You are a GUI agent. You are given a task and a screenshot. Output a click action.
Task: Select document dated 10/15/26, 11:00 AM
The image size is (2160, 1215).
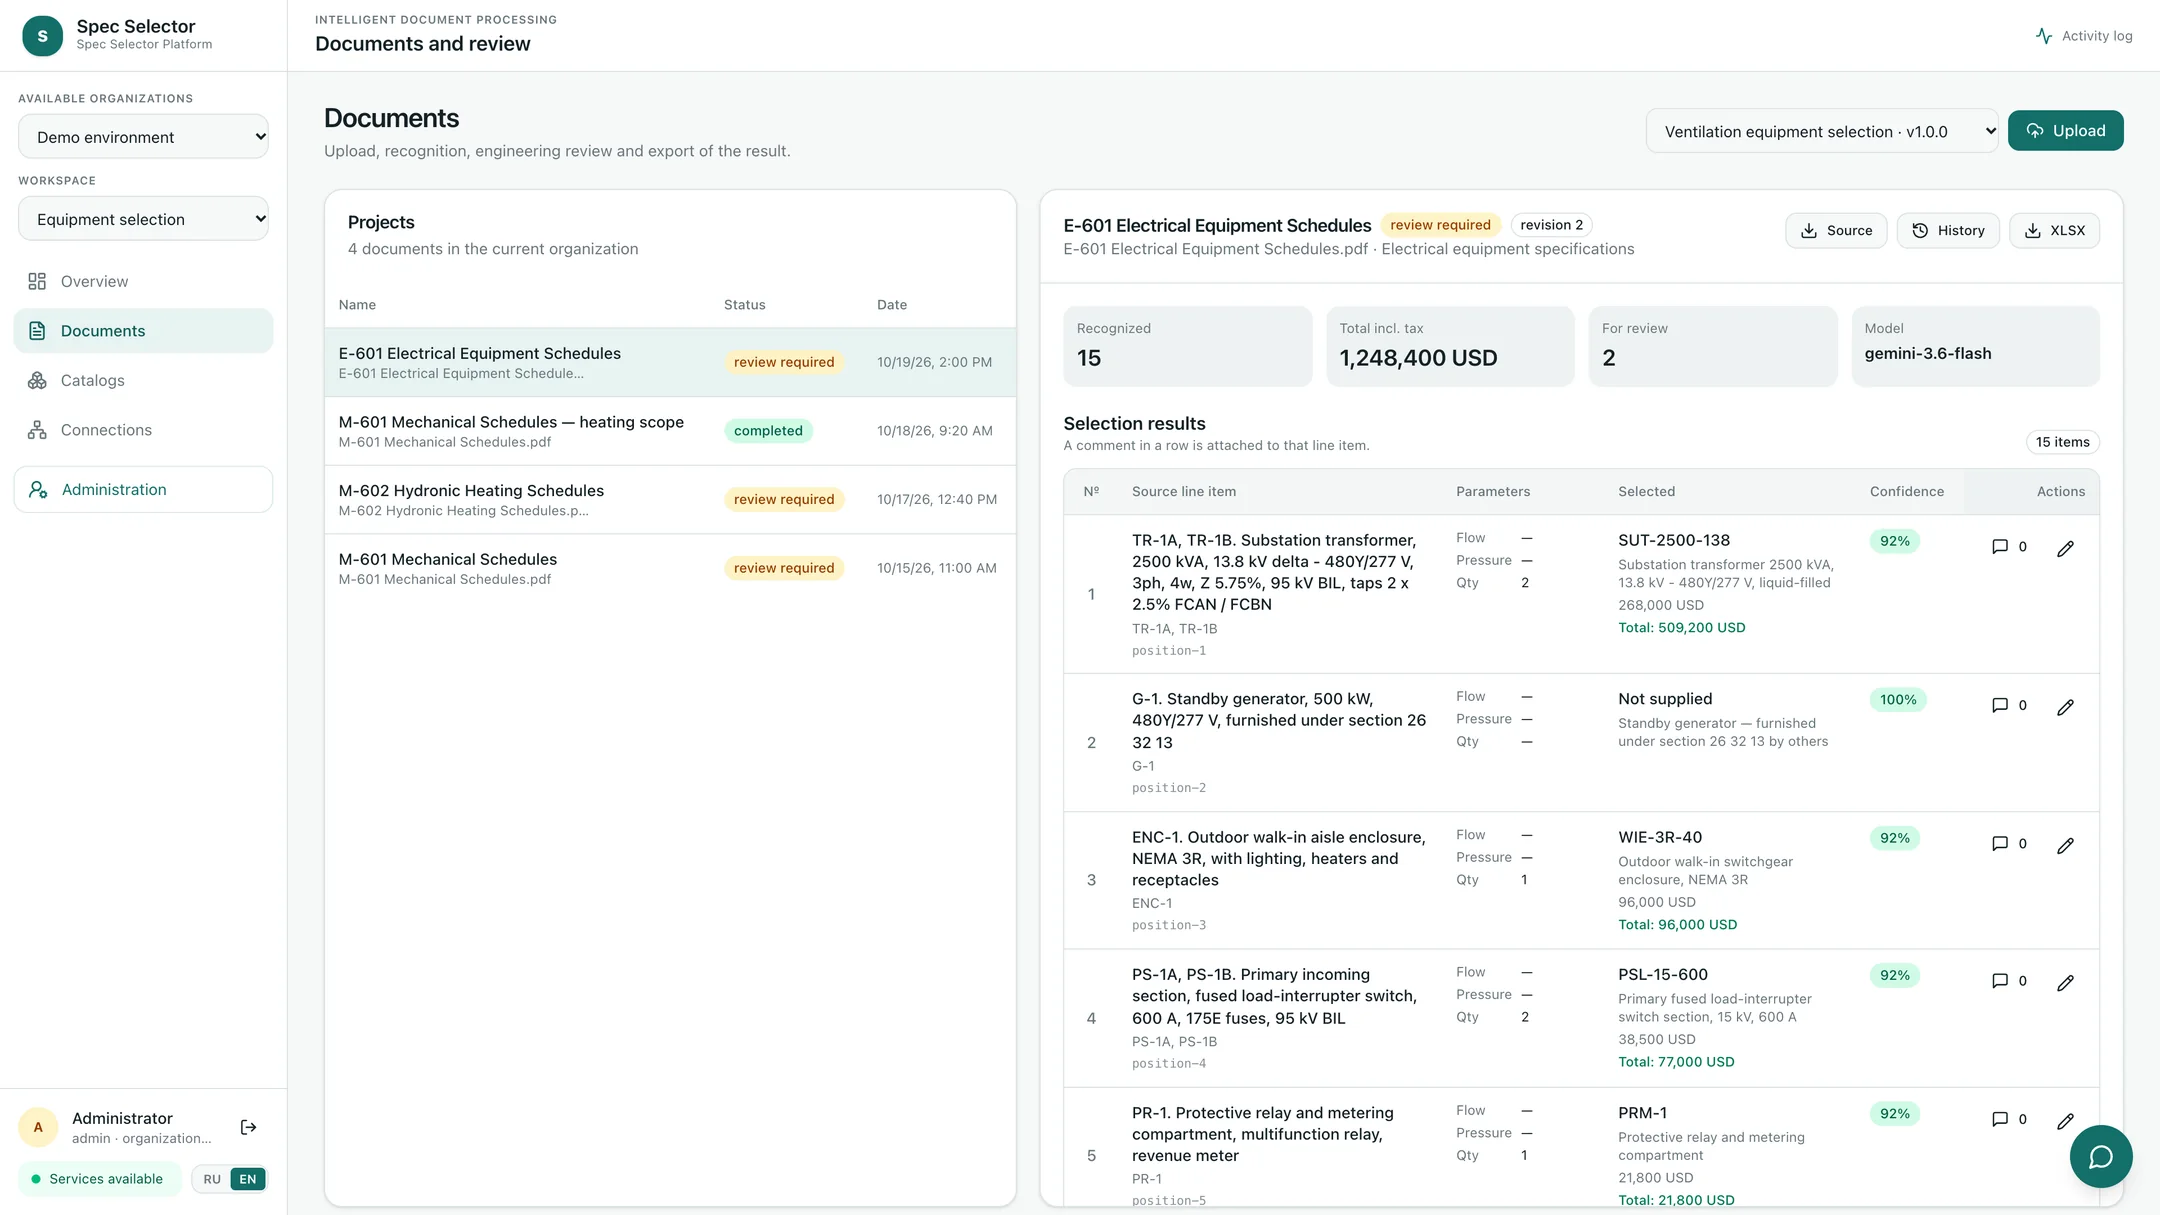[670, 568]
